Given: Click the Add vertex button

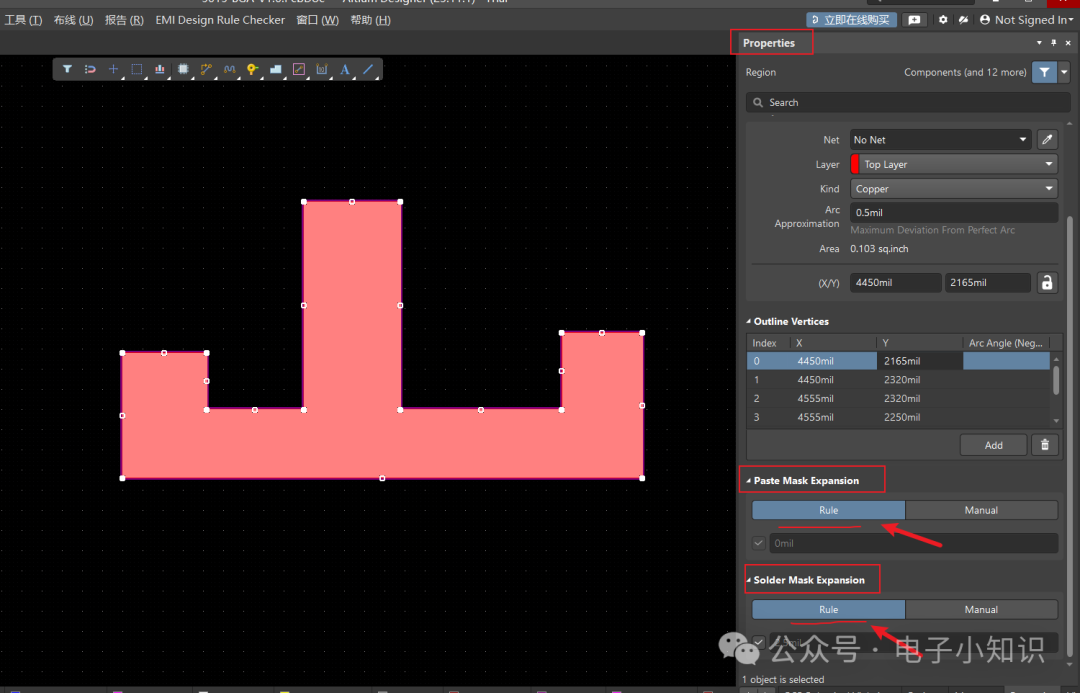Looking at the screenshot, I should point(993,445).
